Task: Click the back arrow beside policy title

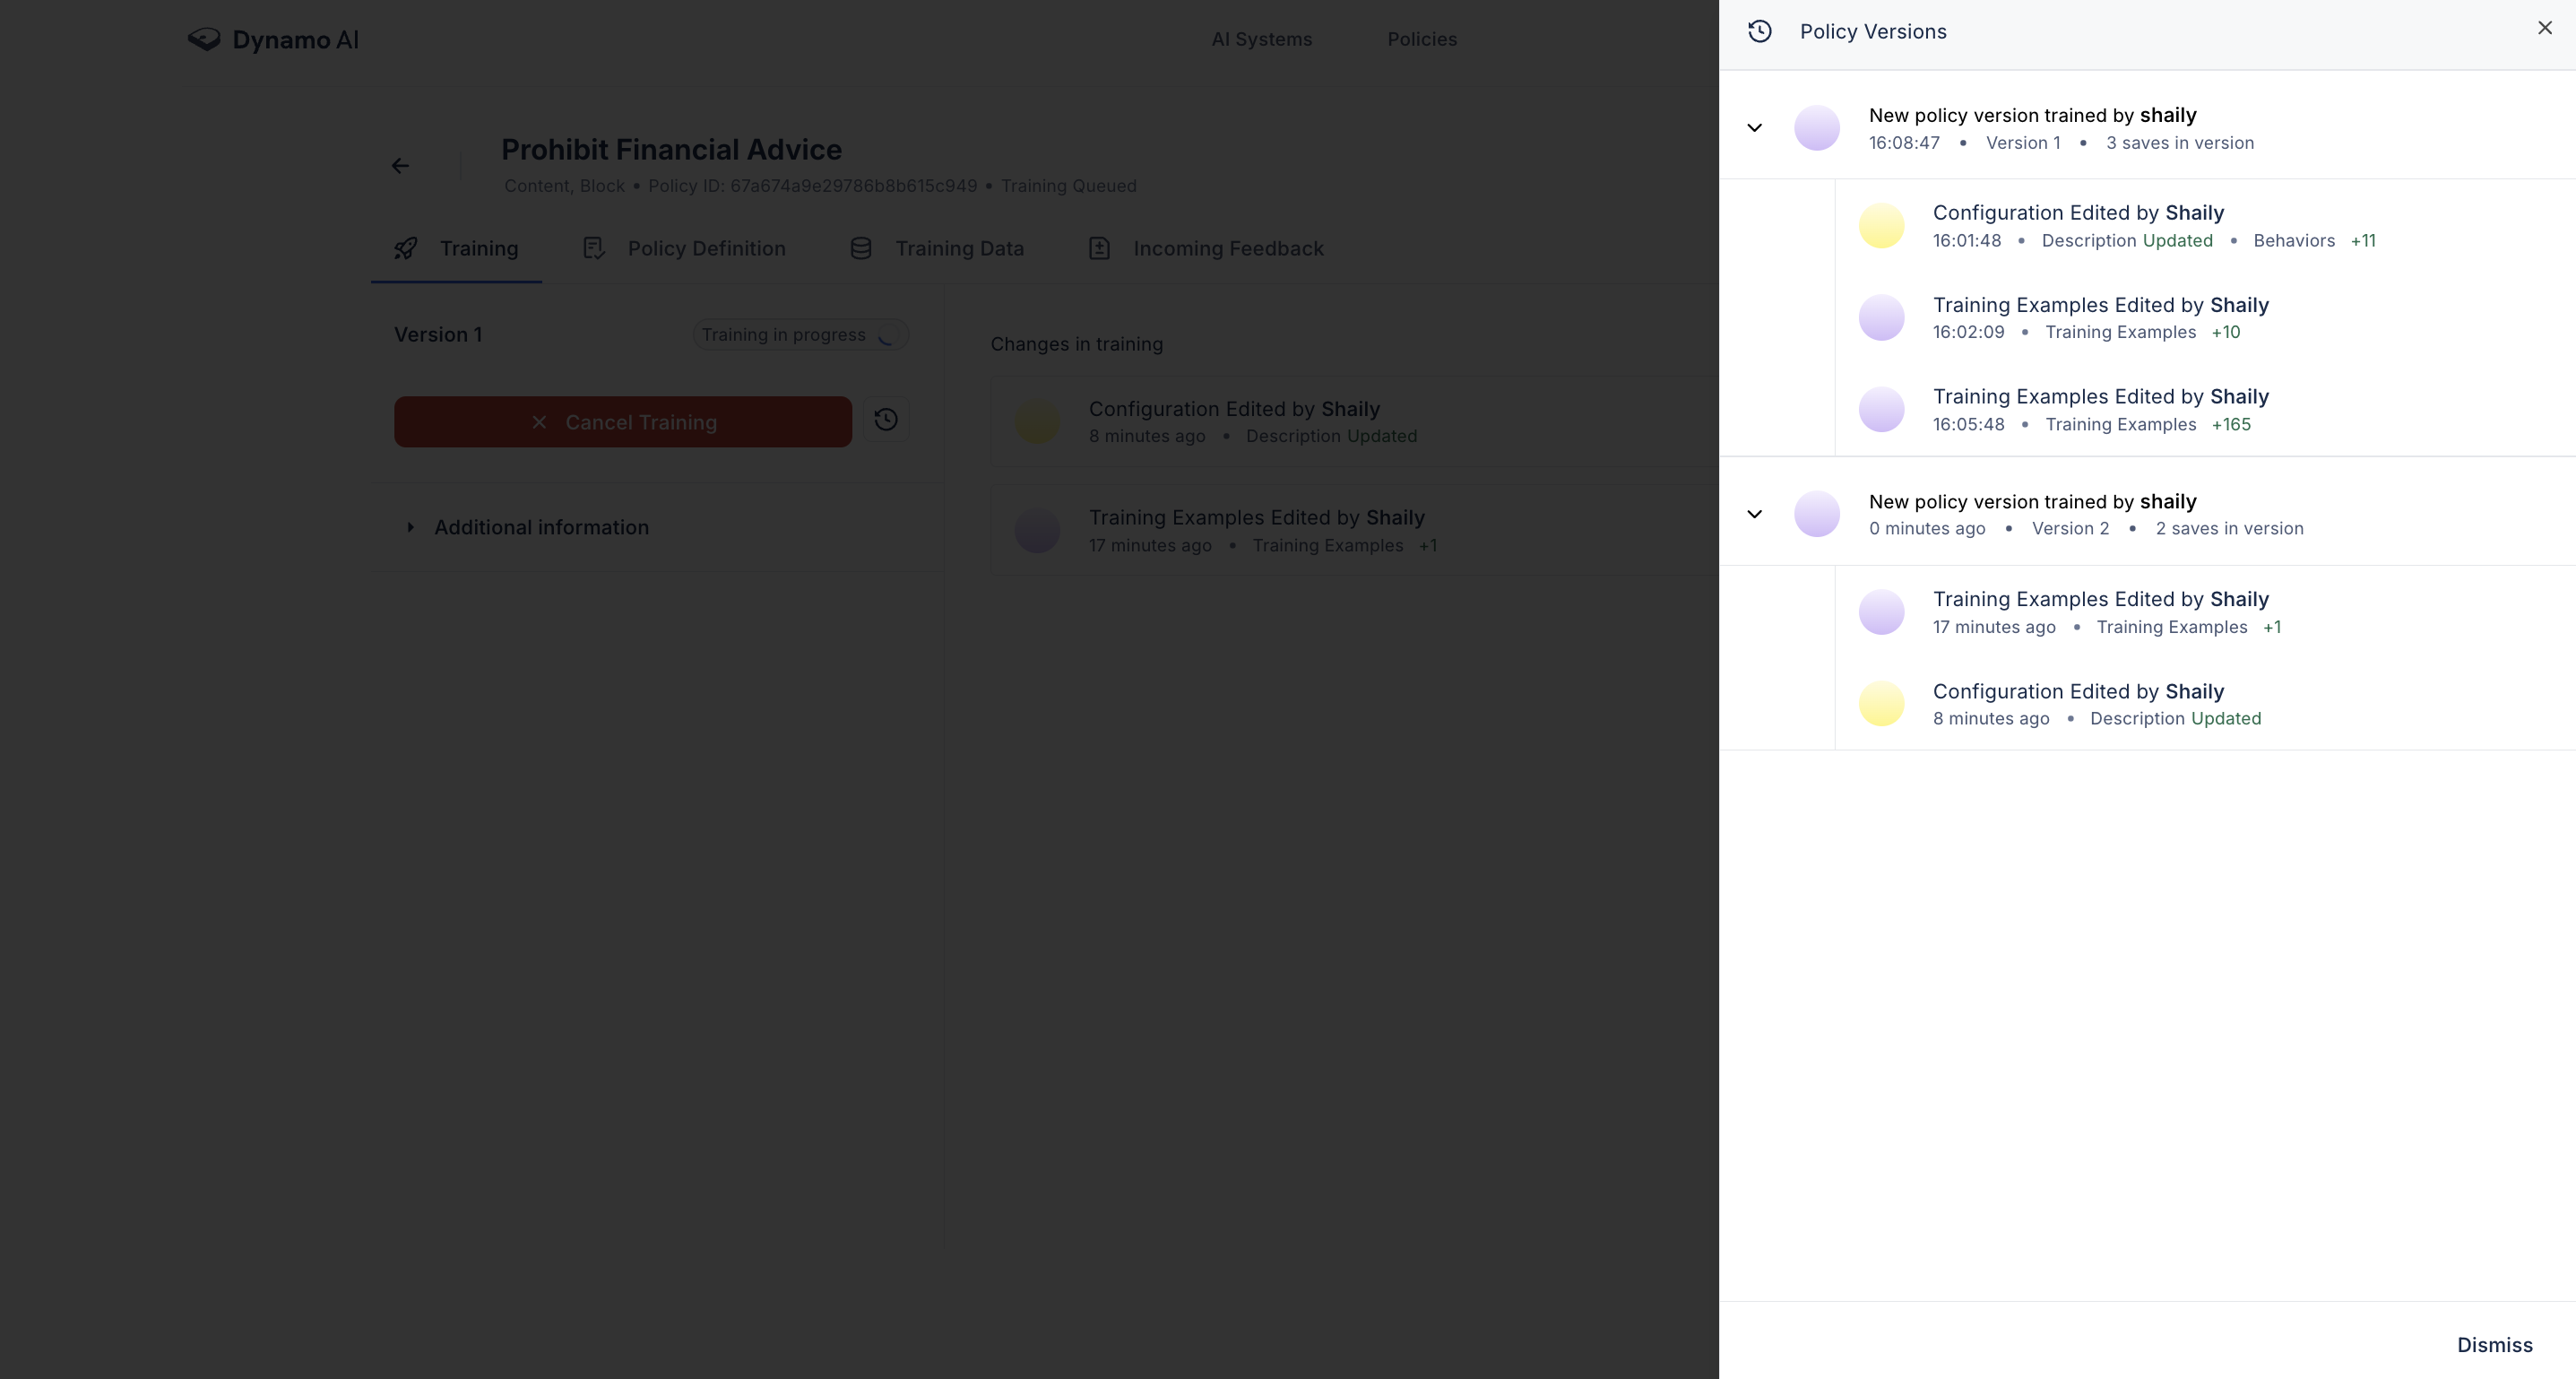Action: (x=400, y=166)
